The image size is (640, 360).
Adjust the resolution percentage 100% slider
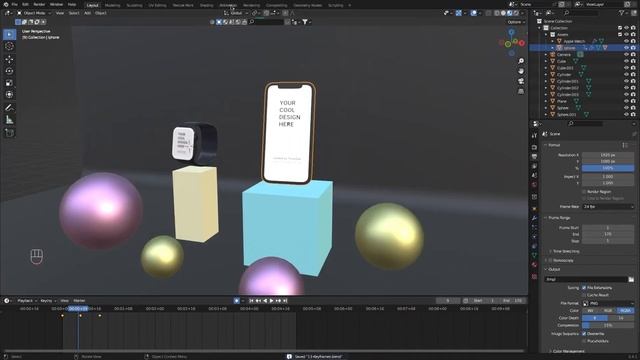tap(608, 168)
